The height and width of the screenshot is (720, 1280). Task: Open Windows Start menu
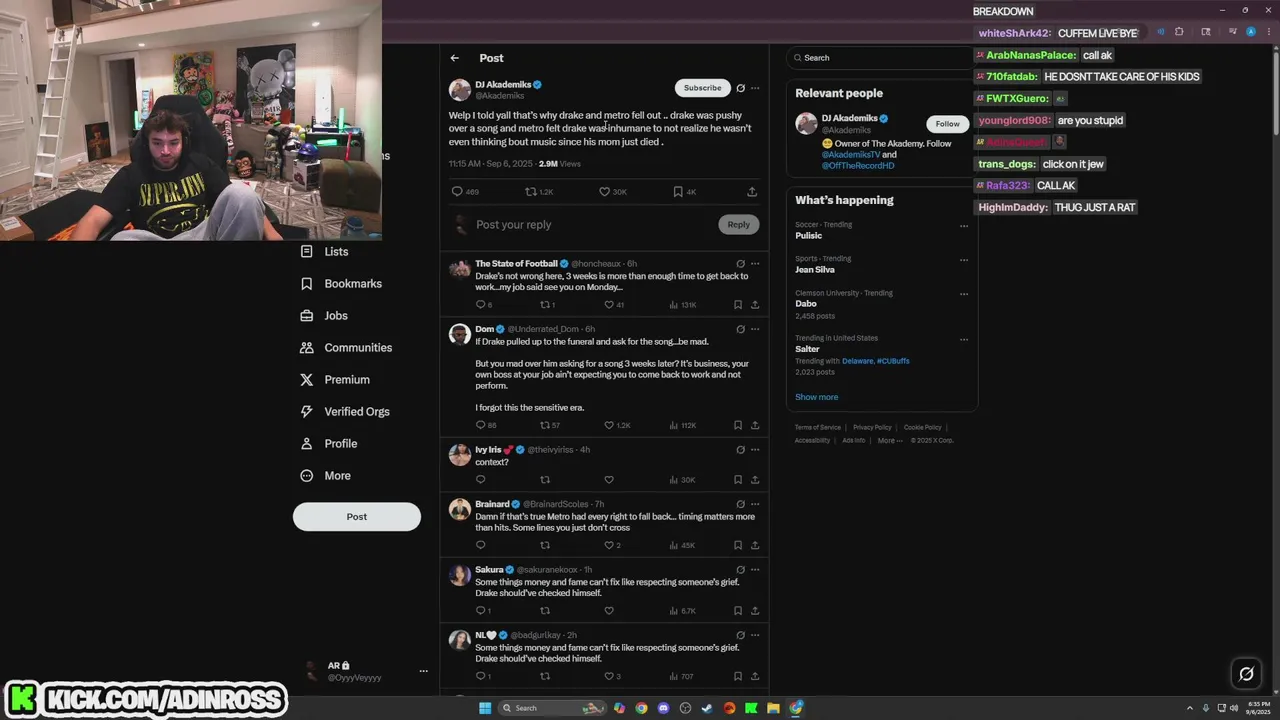tap(485, 708)
